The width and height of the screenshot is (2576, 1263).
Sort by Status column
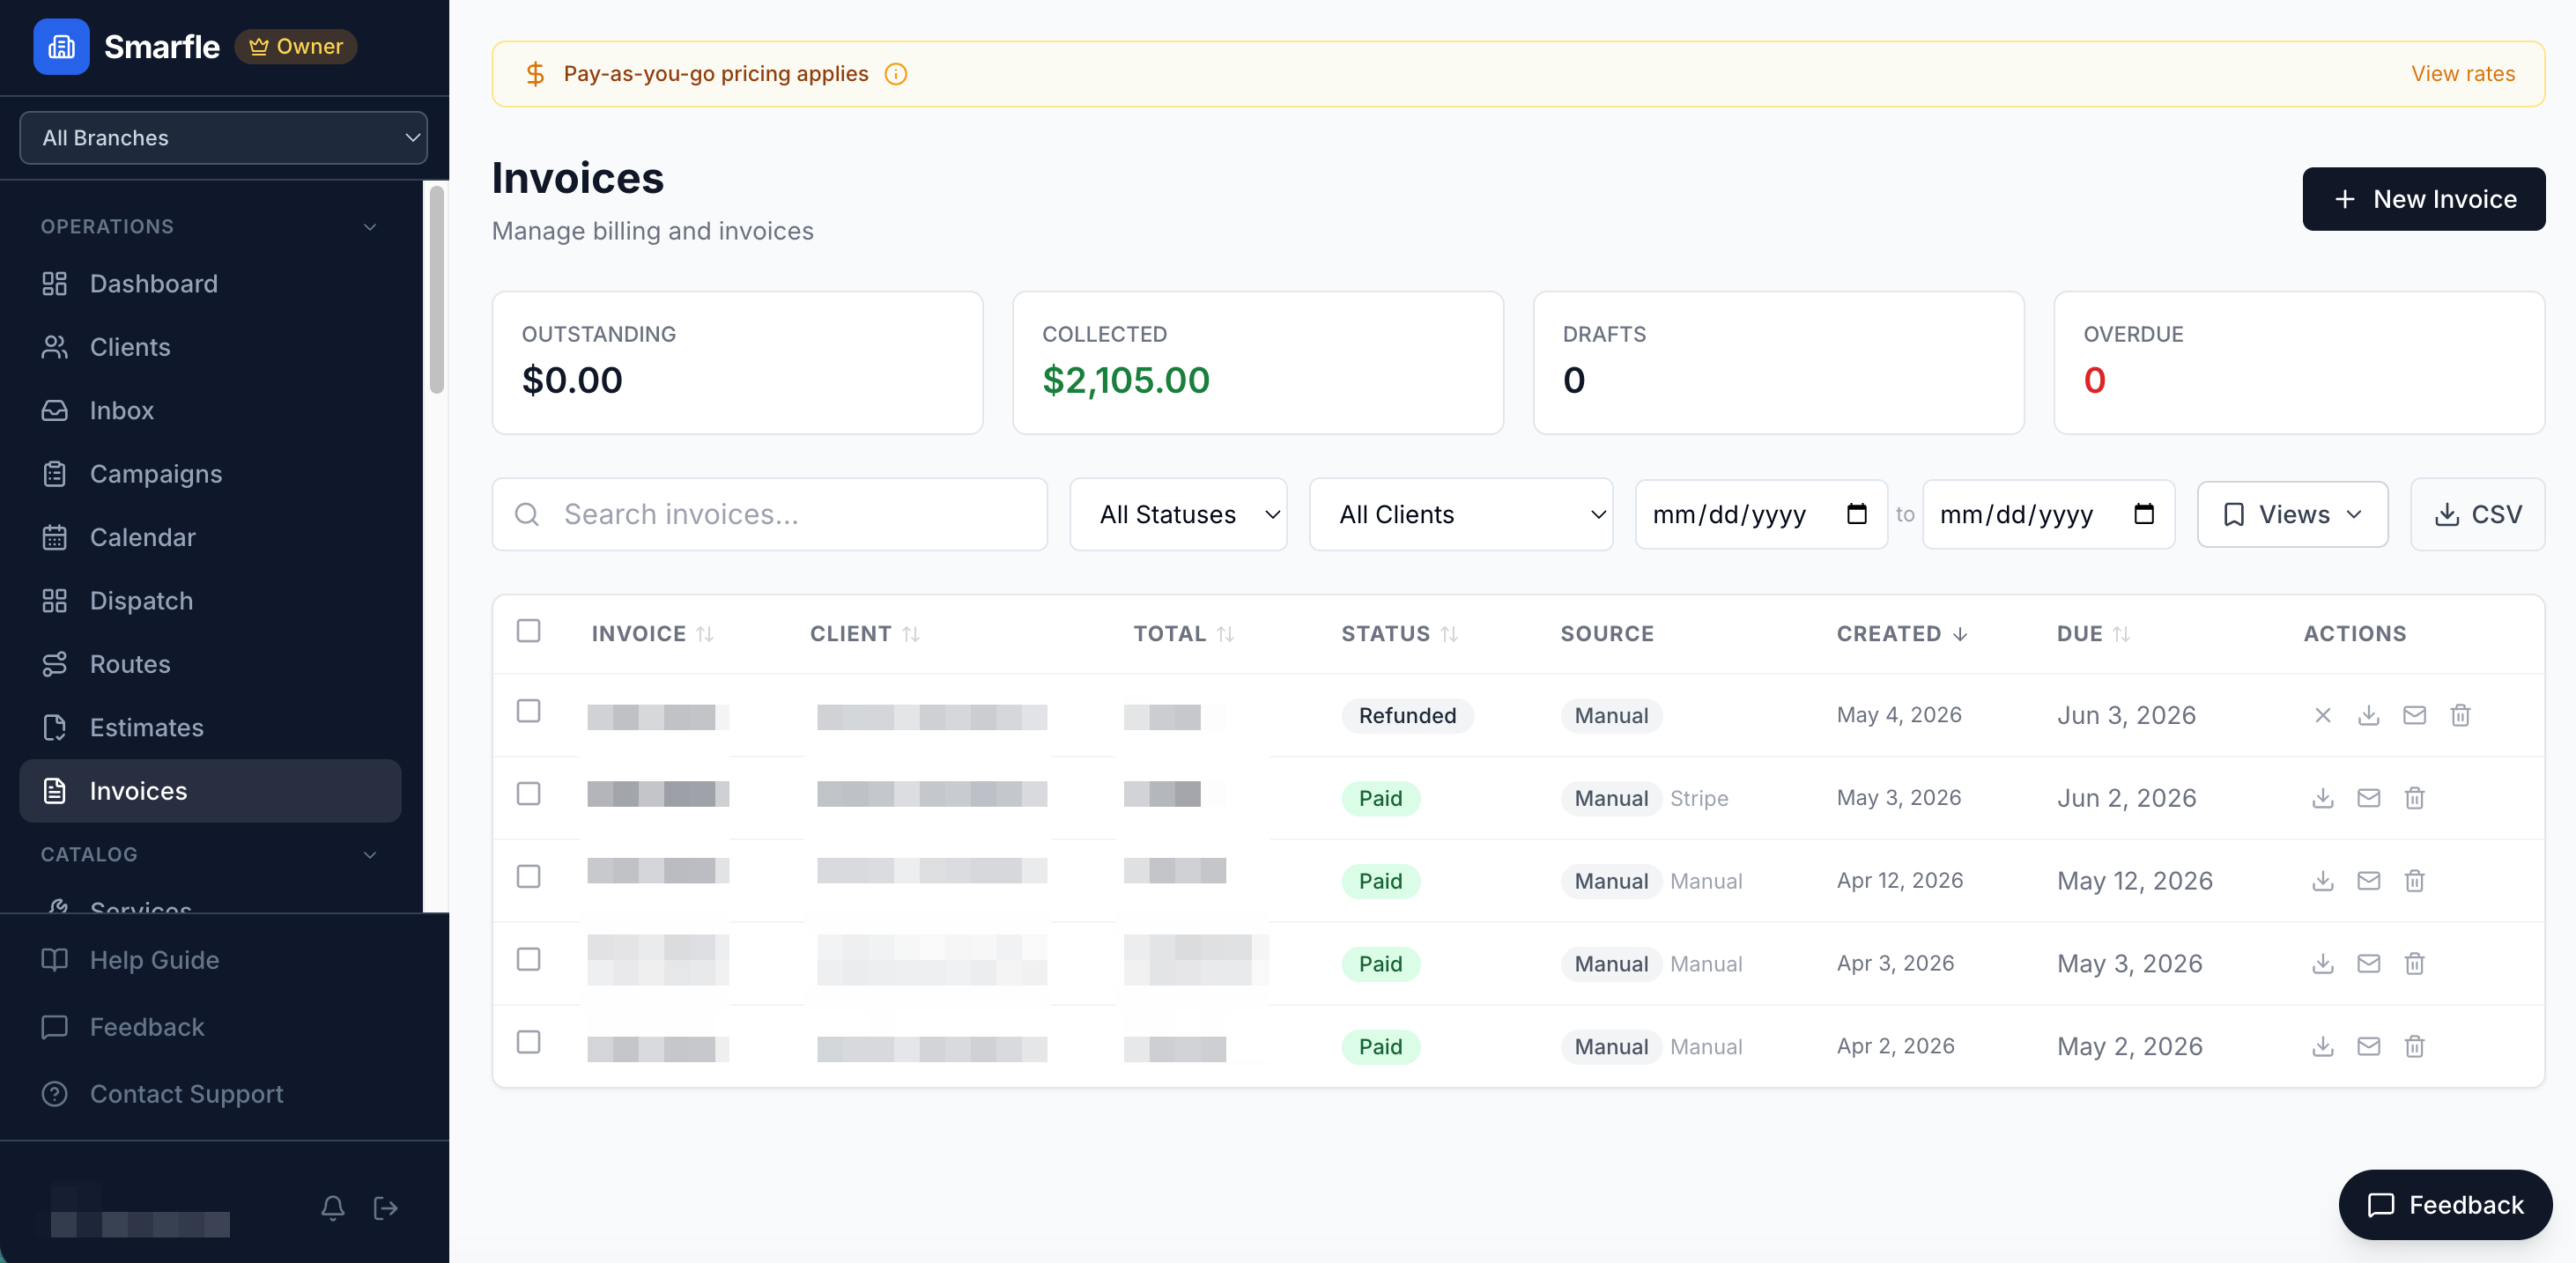tap(1399, 634)
